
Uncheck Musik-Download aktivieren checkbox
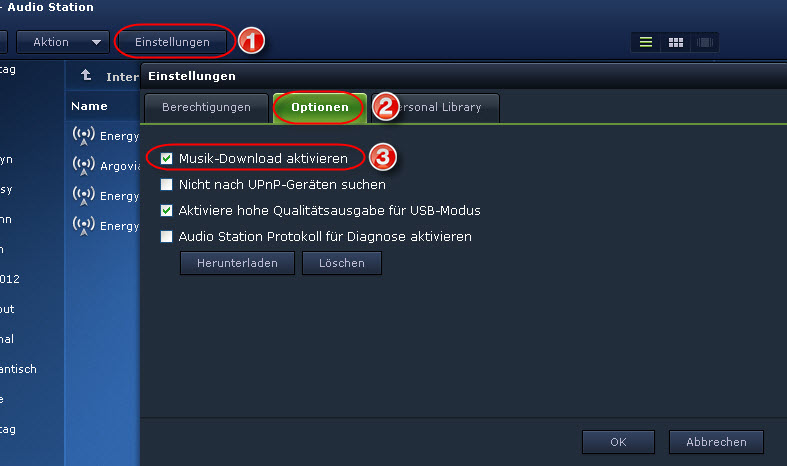(166, 159)
